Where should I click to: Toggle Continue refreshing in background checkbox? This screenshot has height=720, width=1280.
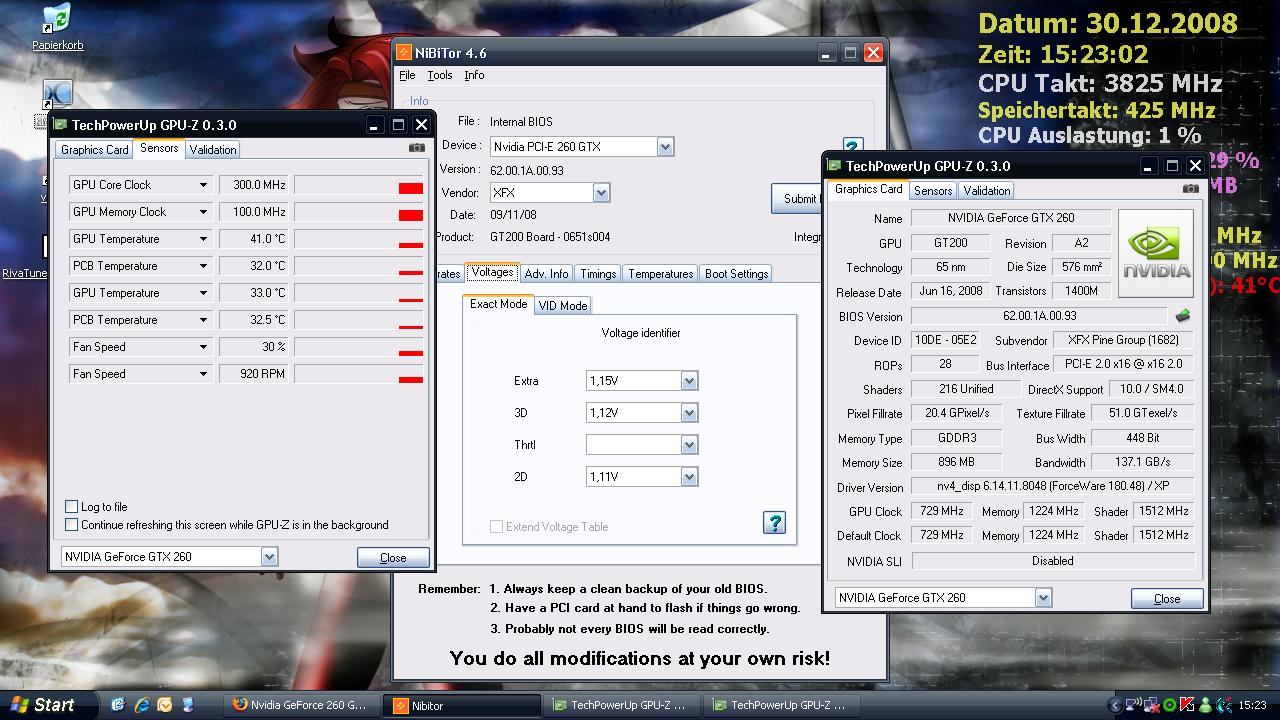click(x=71, y=524)
